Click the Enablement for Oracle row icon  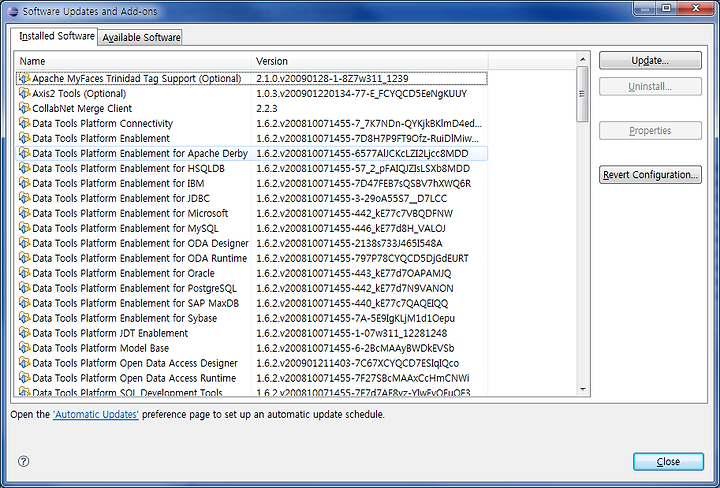click(24, 273)
